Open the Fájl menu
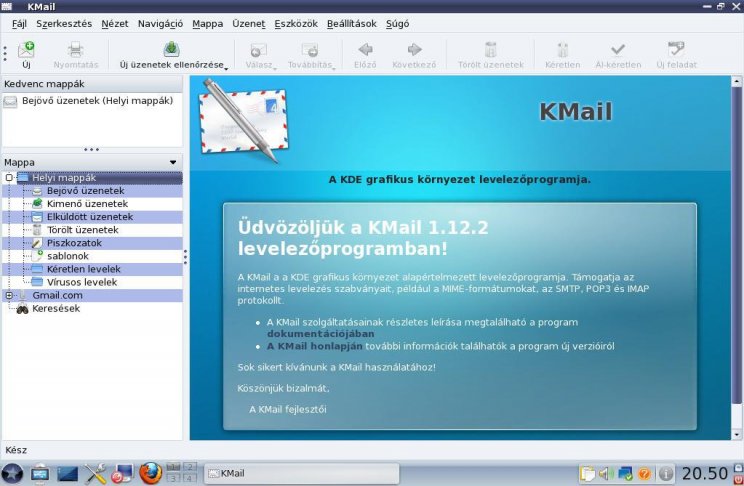This screenshot has height=486, width=744. coord(19,24)
